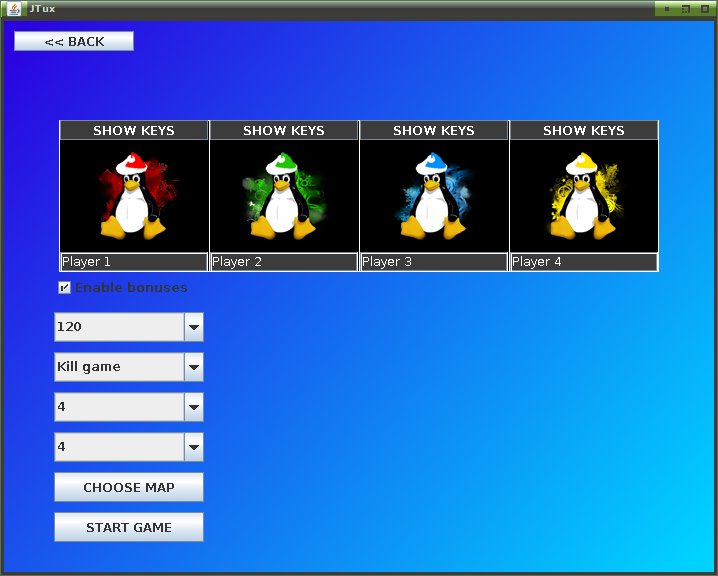Show keys for Player 4
Screen dimensions: 718x576
tap(583, 130)
